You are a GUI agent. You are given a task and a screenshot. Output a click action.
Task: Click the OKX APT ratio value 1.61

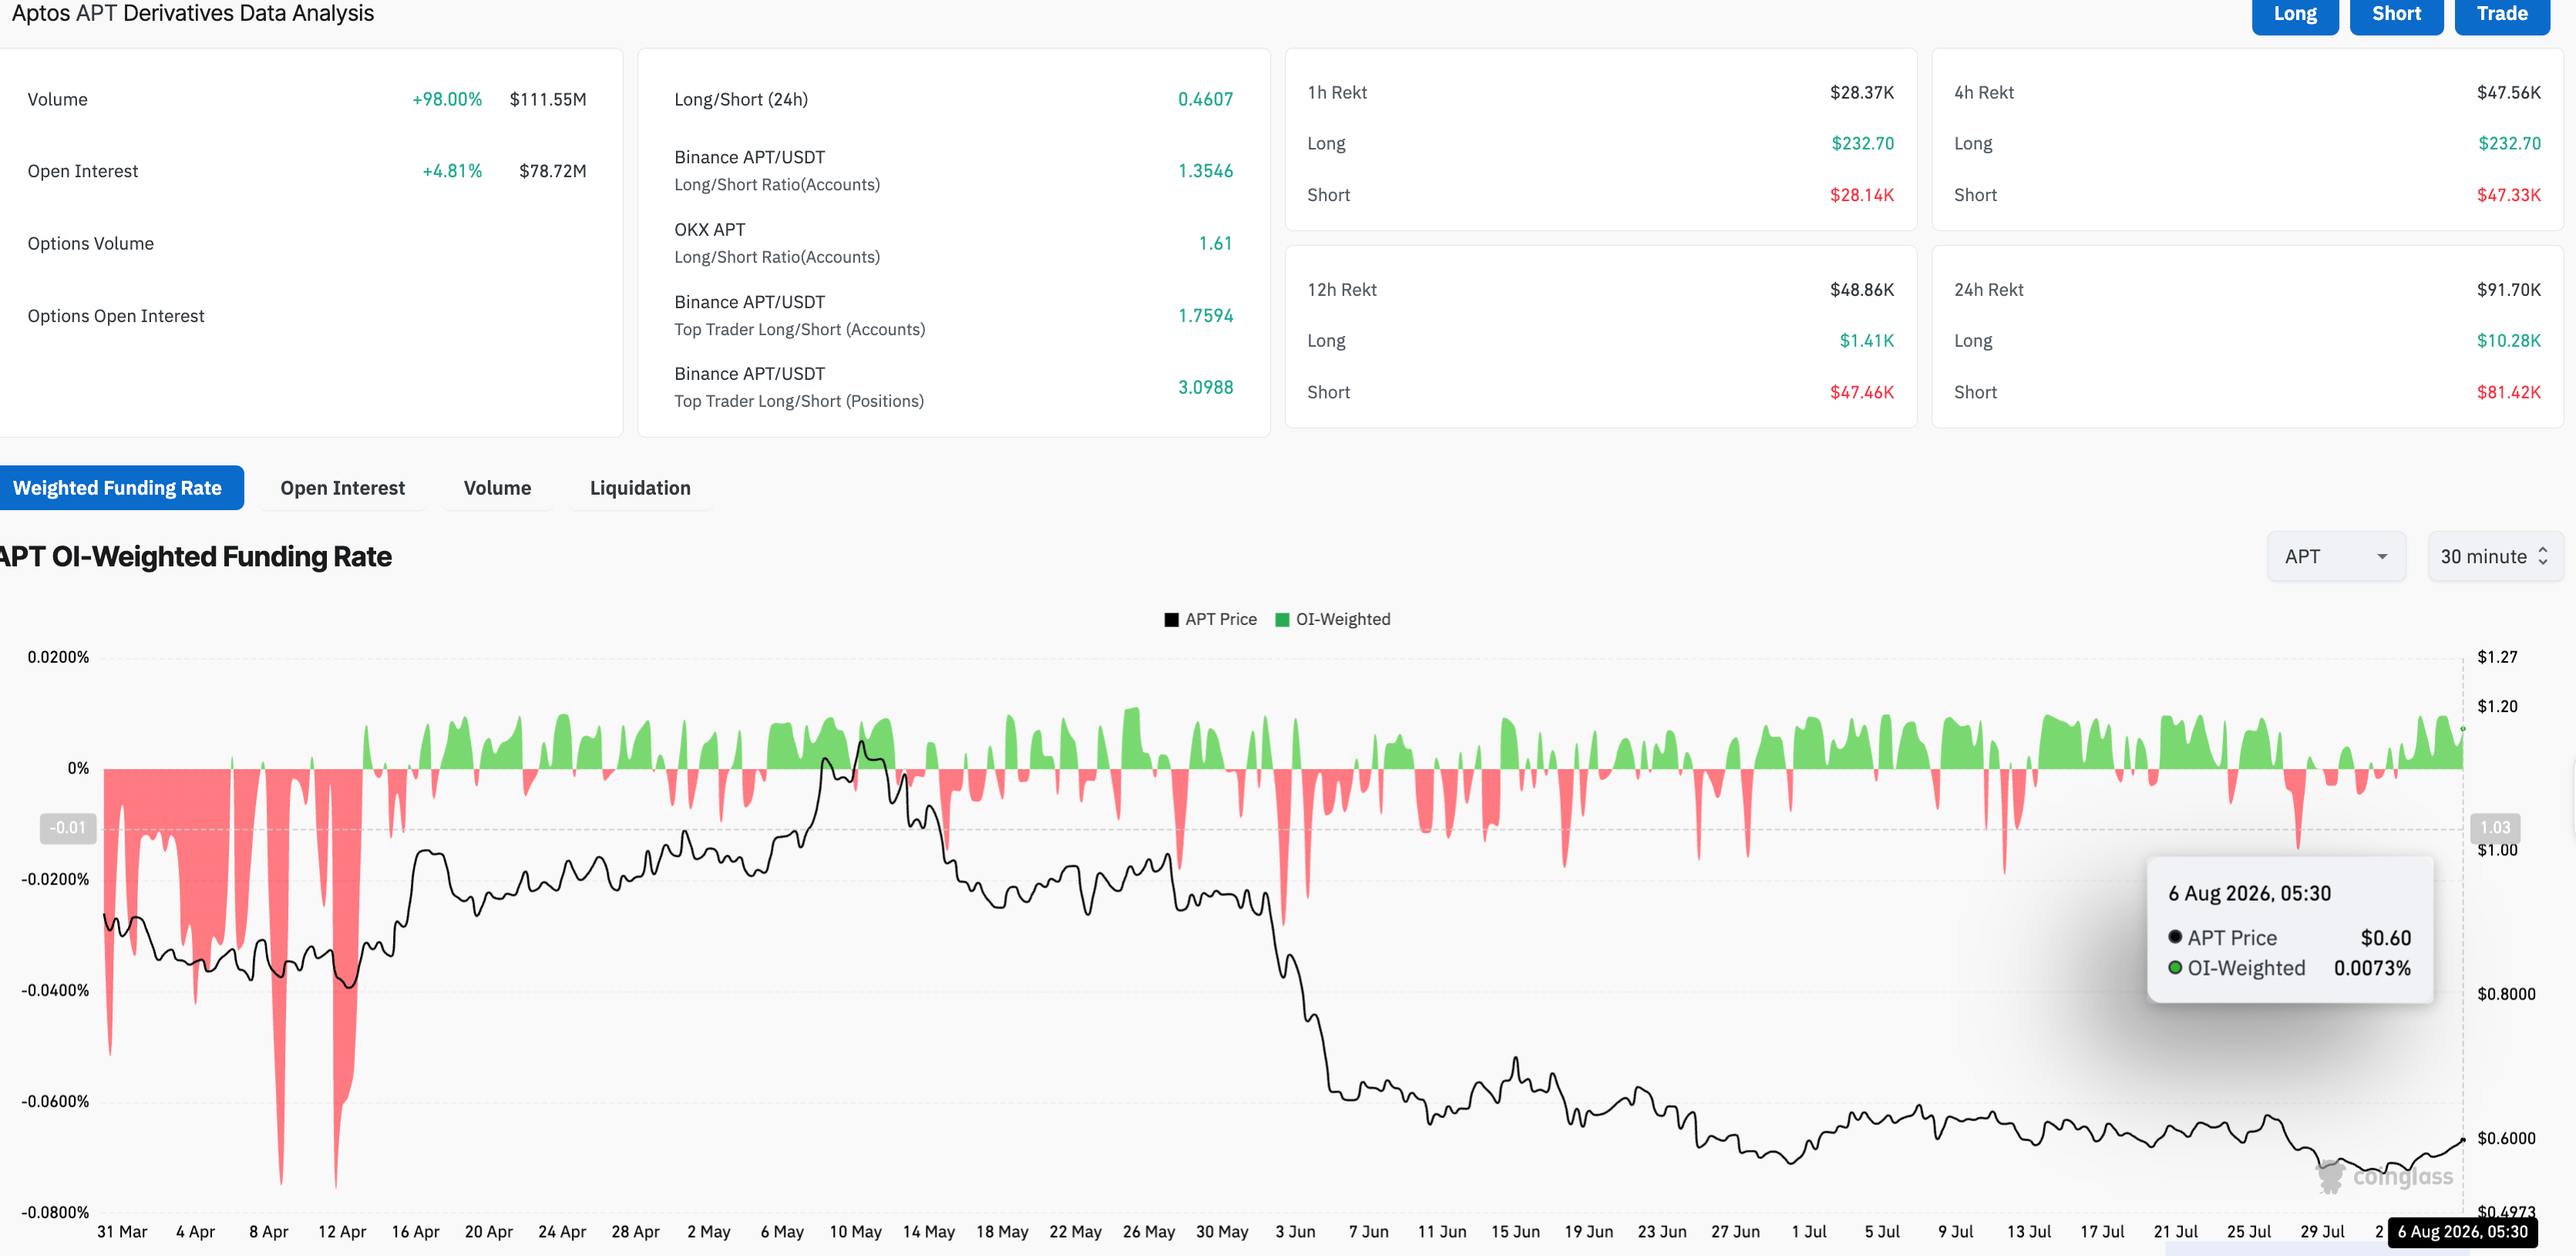click(1215, 243)
